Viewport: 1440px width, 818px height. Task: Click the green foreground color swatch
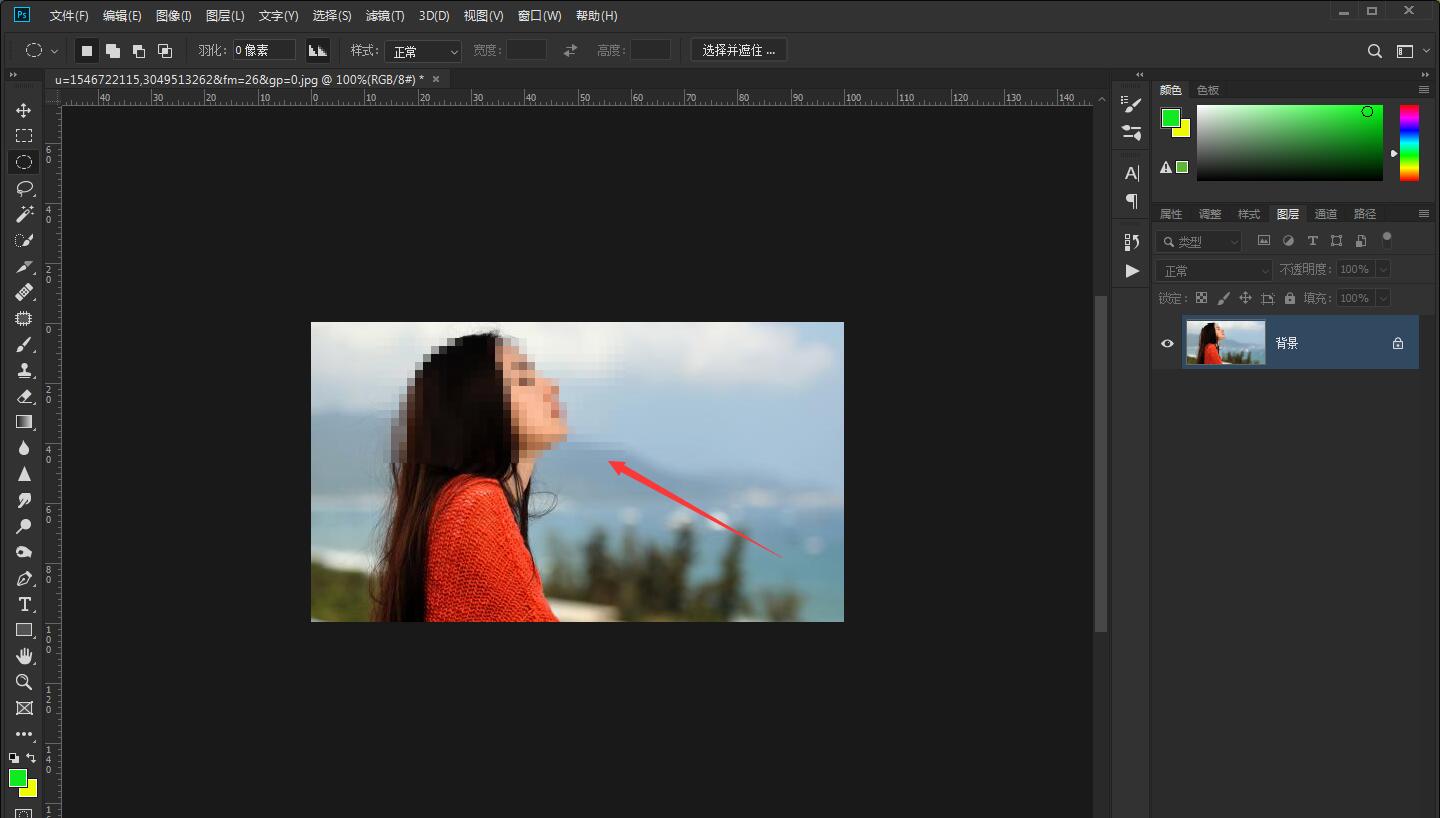tap(1169, 119)
